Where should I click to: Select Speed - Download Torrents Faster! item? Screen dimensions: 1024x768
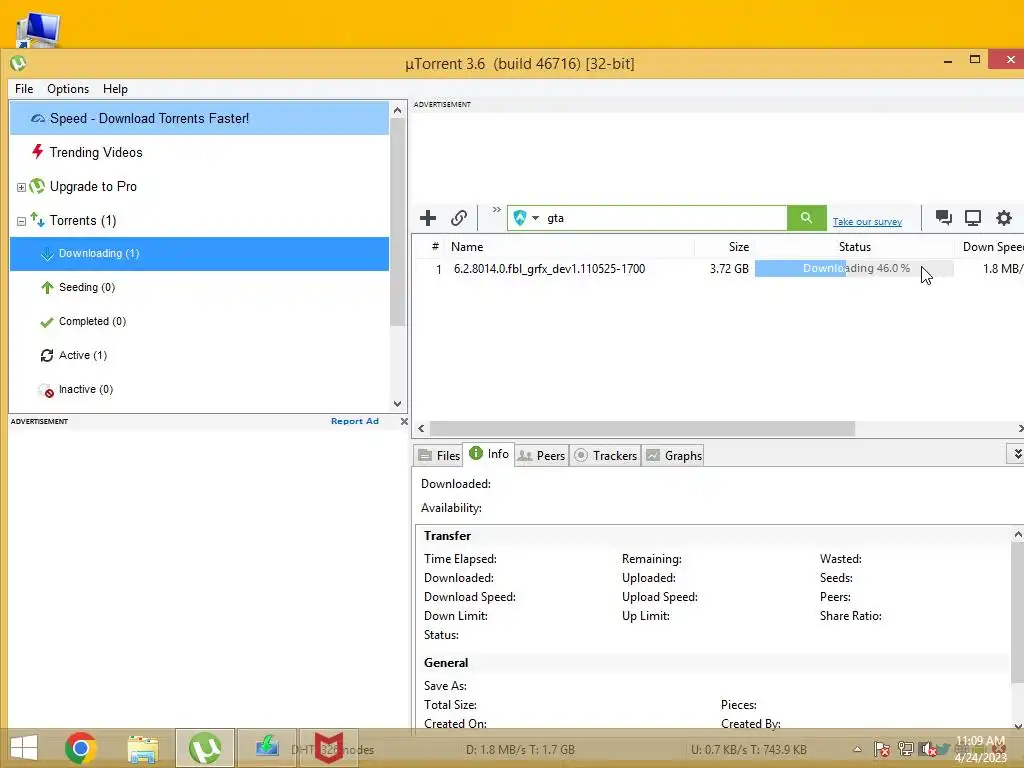click(199, 118)
